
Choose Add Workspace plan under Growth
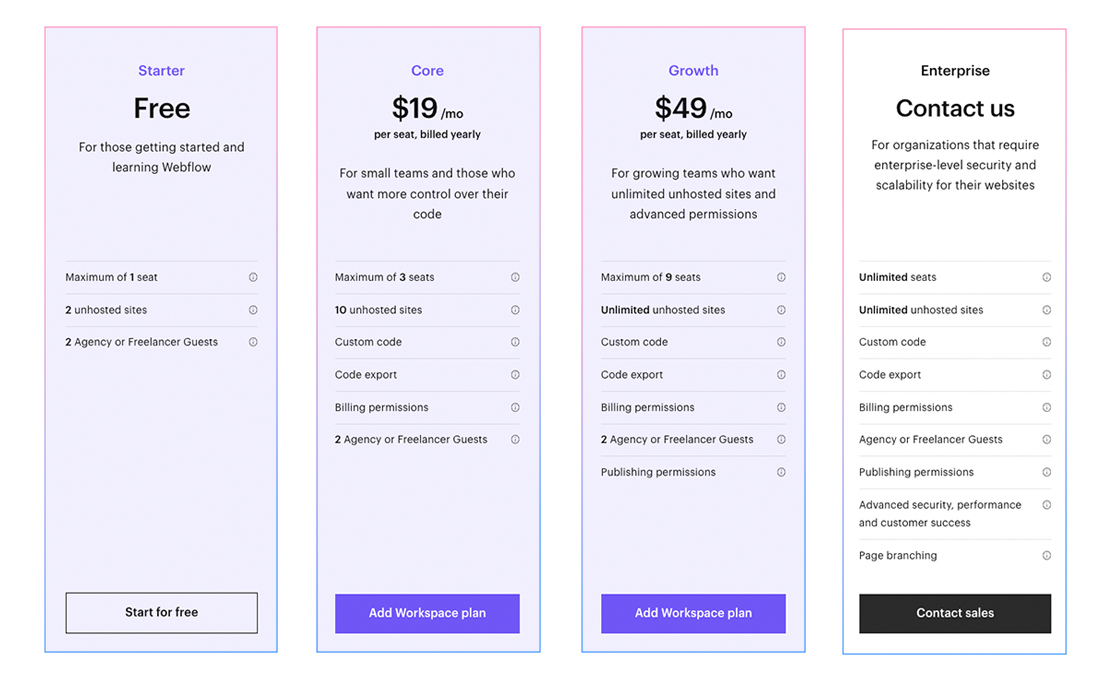pyautogui.click(x=693, y=613)
